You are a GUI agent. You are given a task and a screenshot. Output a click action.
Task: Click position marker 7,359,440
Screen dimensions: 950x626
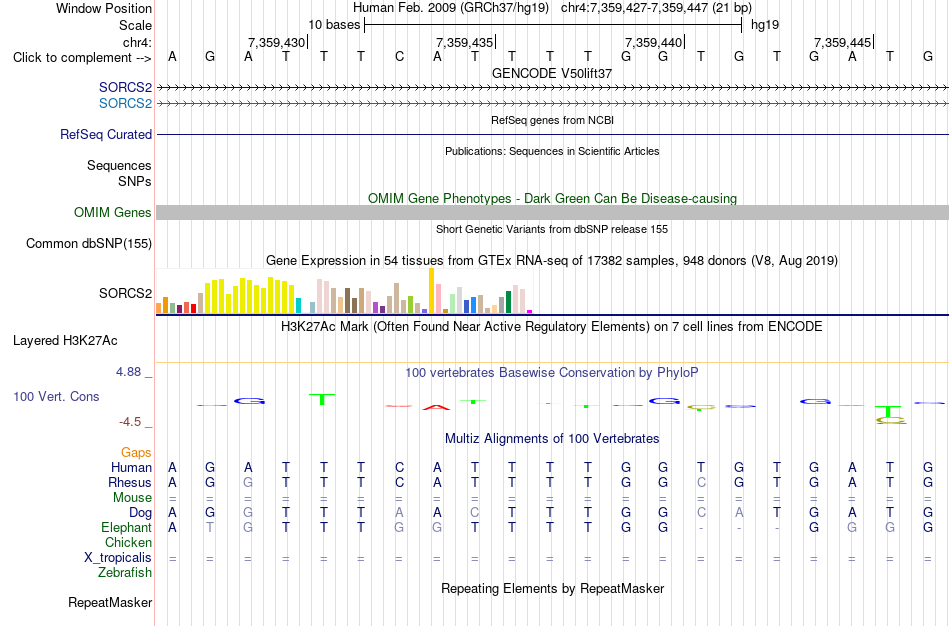tap(654, 42)
